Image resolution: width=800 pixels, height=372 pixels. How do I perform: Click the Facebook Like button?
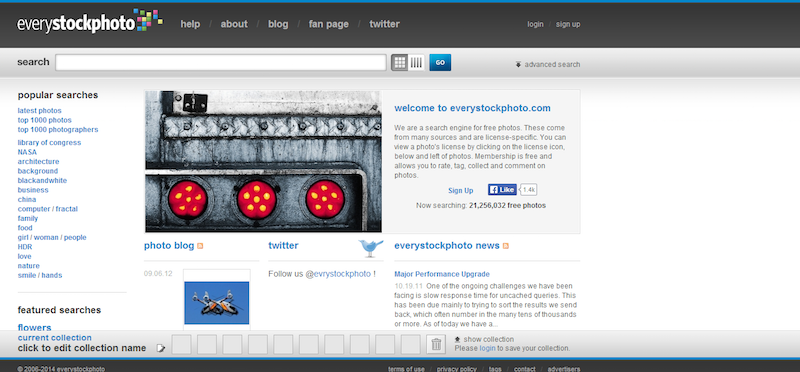503,190
